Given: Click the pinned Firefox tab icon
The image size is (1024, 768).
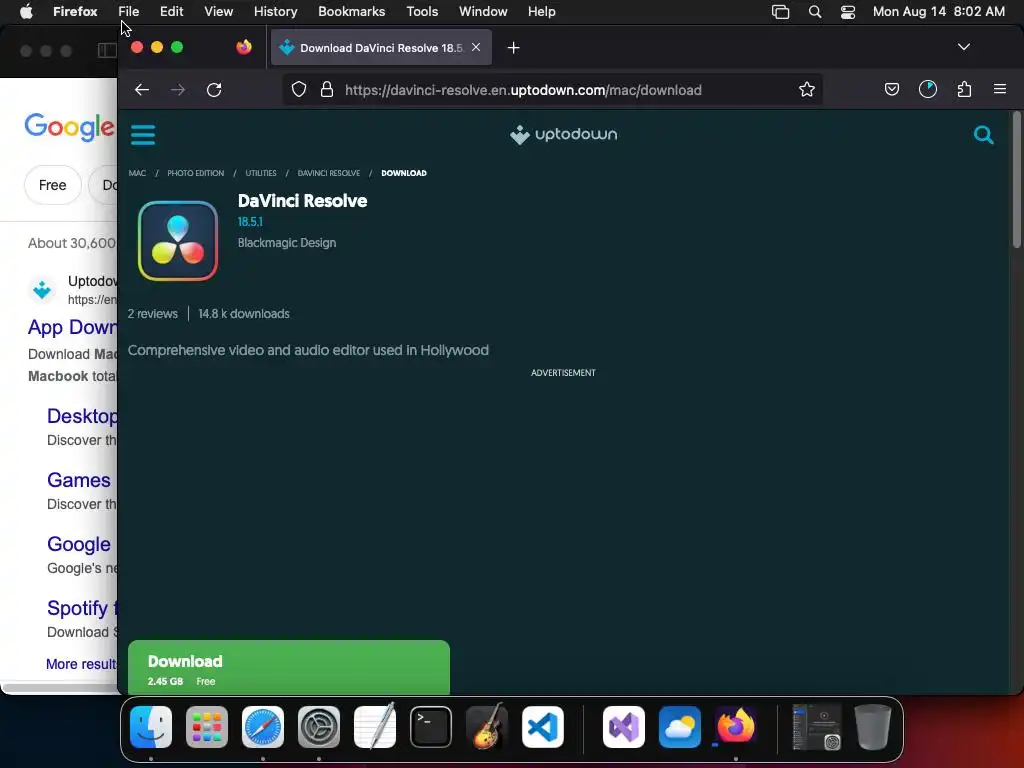Looking at the screenshot, I should coord(244,47).
